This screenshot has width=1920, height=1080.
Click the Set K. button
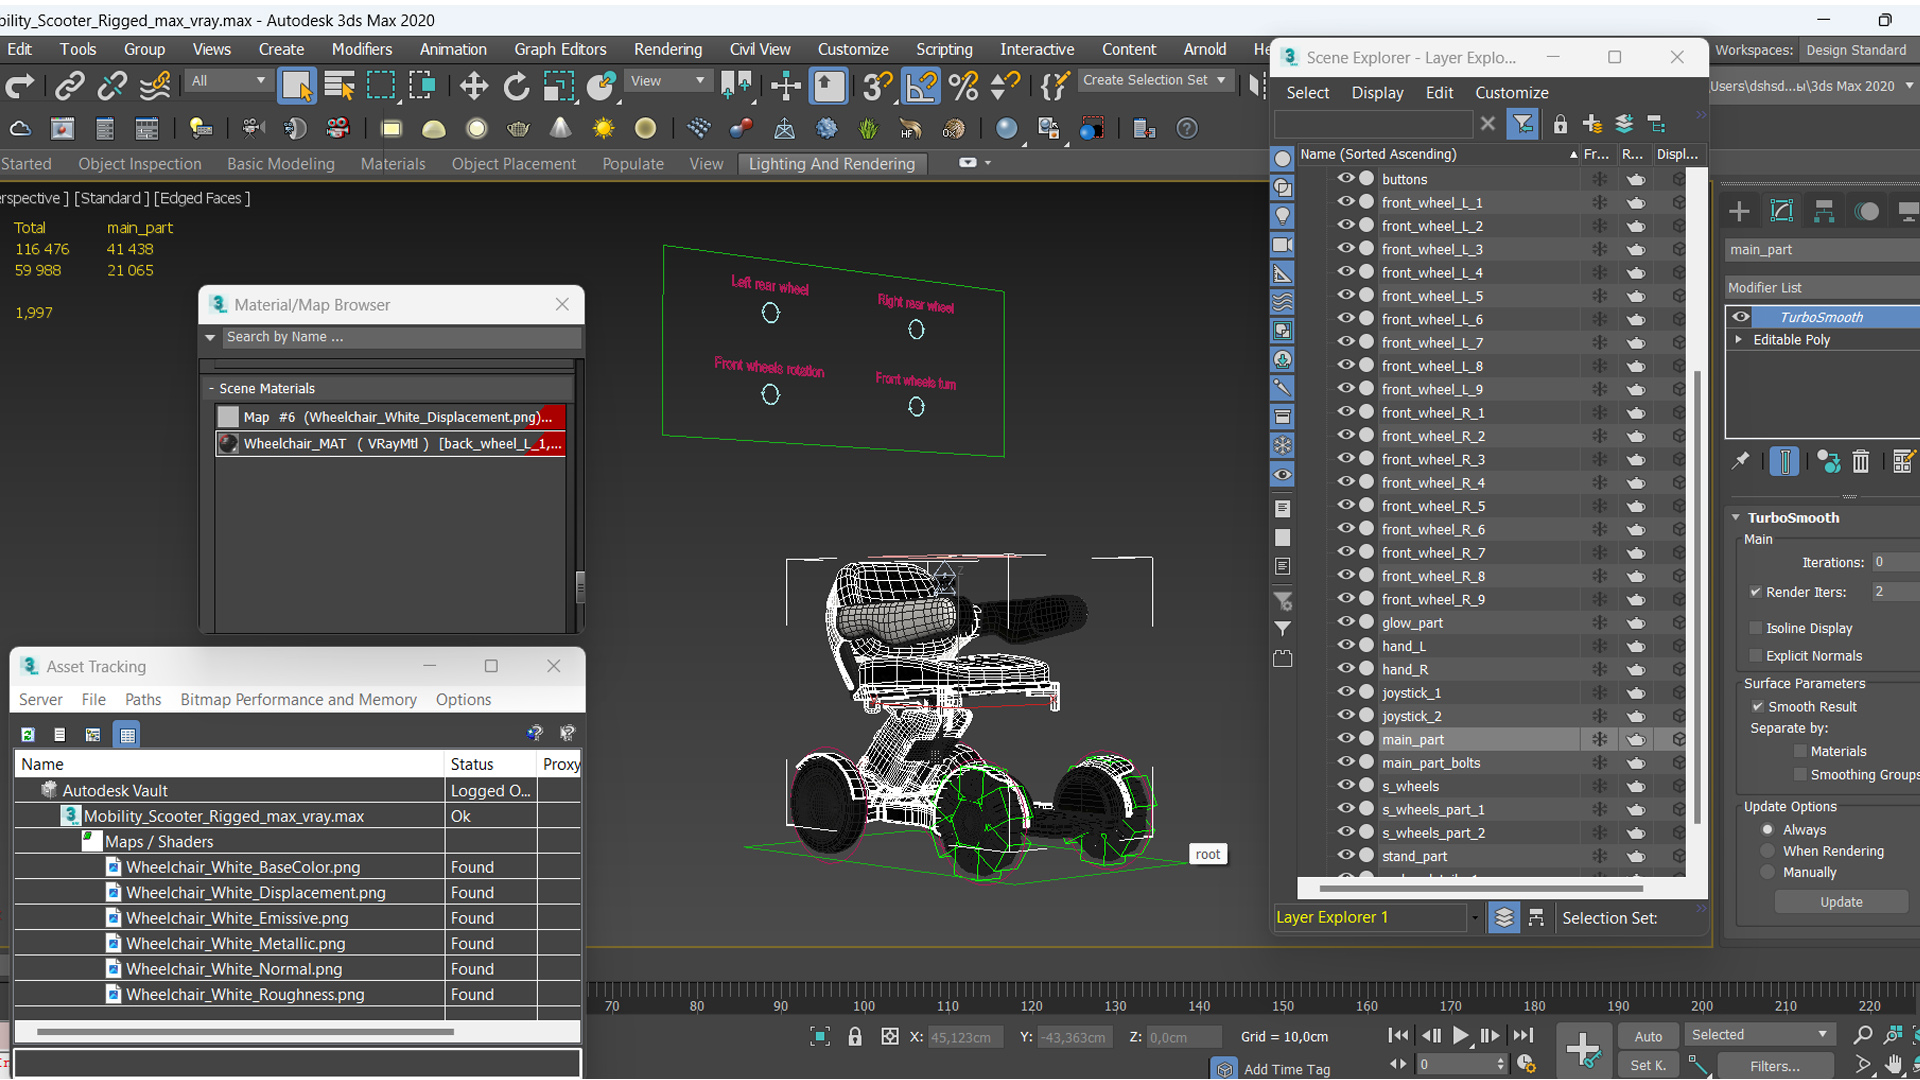click(1648, 1065)
